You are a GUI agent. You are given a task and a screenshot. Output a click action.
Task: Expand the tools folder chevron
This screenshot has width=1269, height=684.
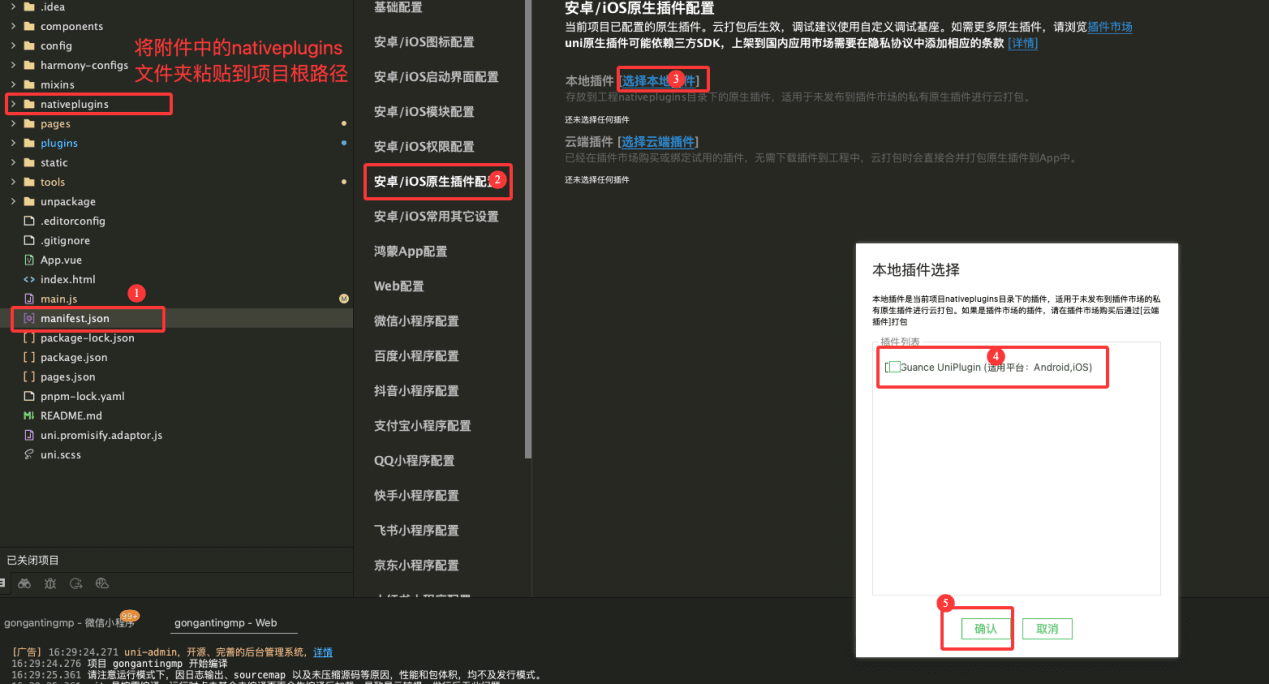click(12, 182)
